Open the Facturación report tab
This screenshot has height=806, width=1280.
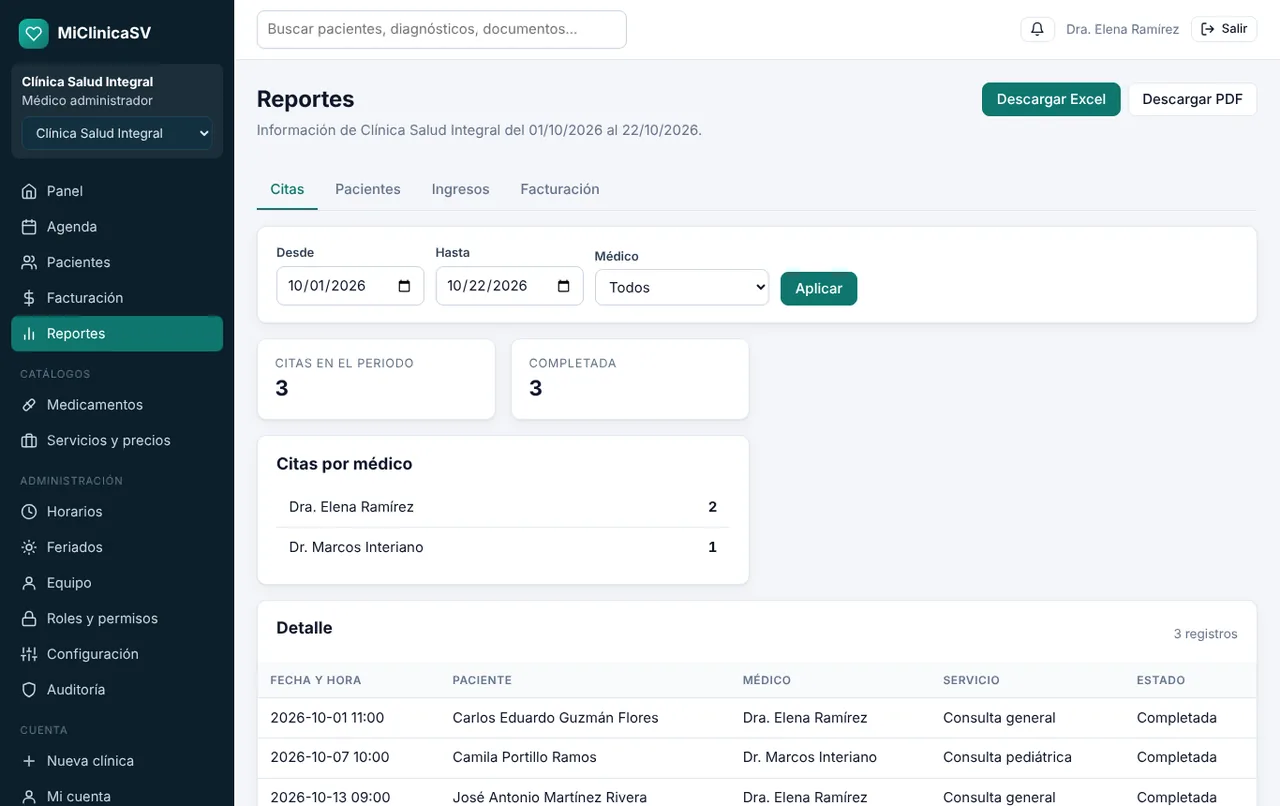pyautogui.click(x=560, y=189)
